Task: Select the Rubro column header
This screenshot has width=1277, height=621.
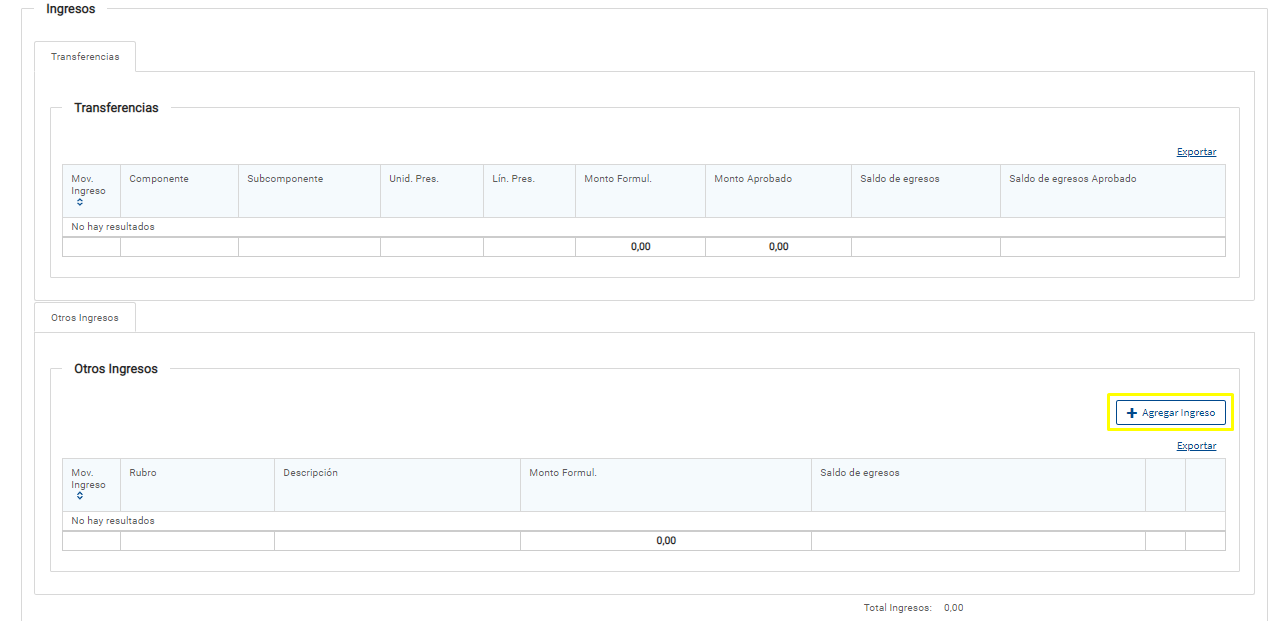Action: (143, 473)
